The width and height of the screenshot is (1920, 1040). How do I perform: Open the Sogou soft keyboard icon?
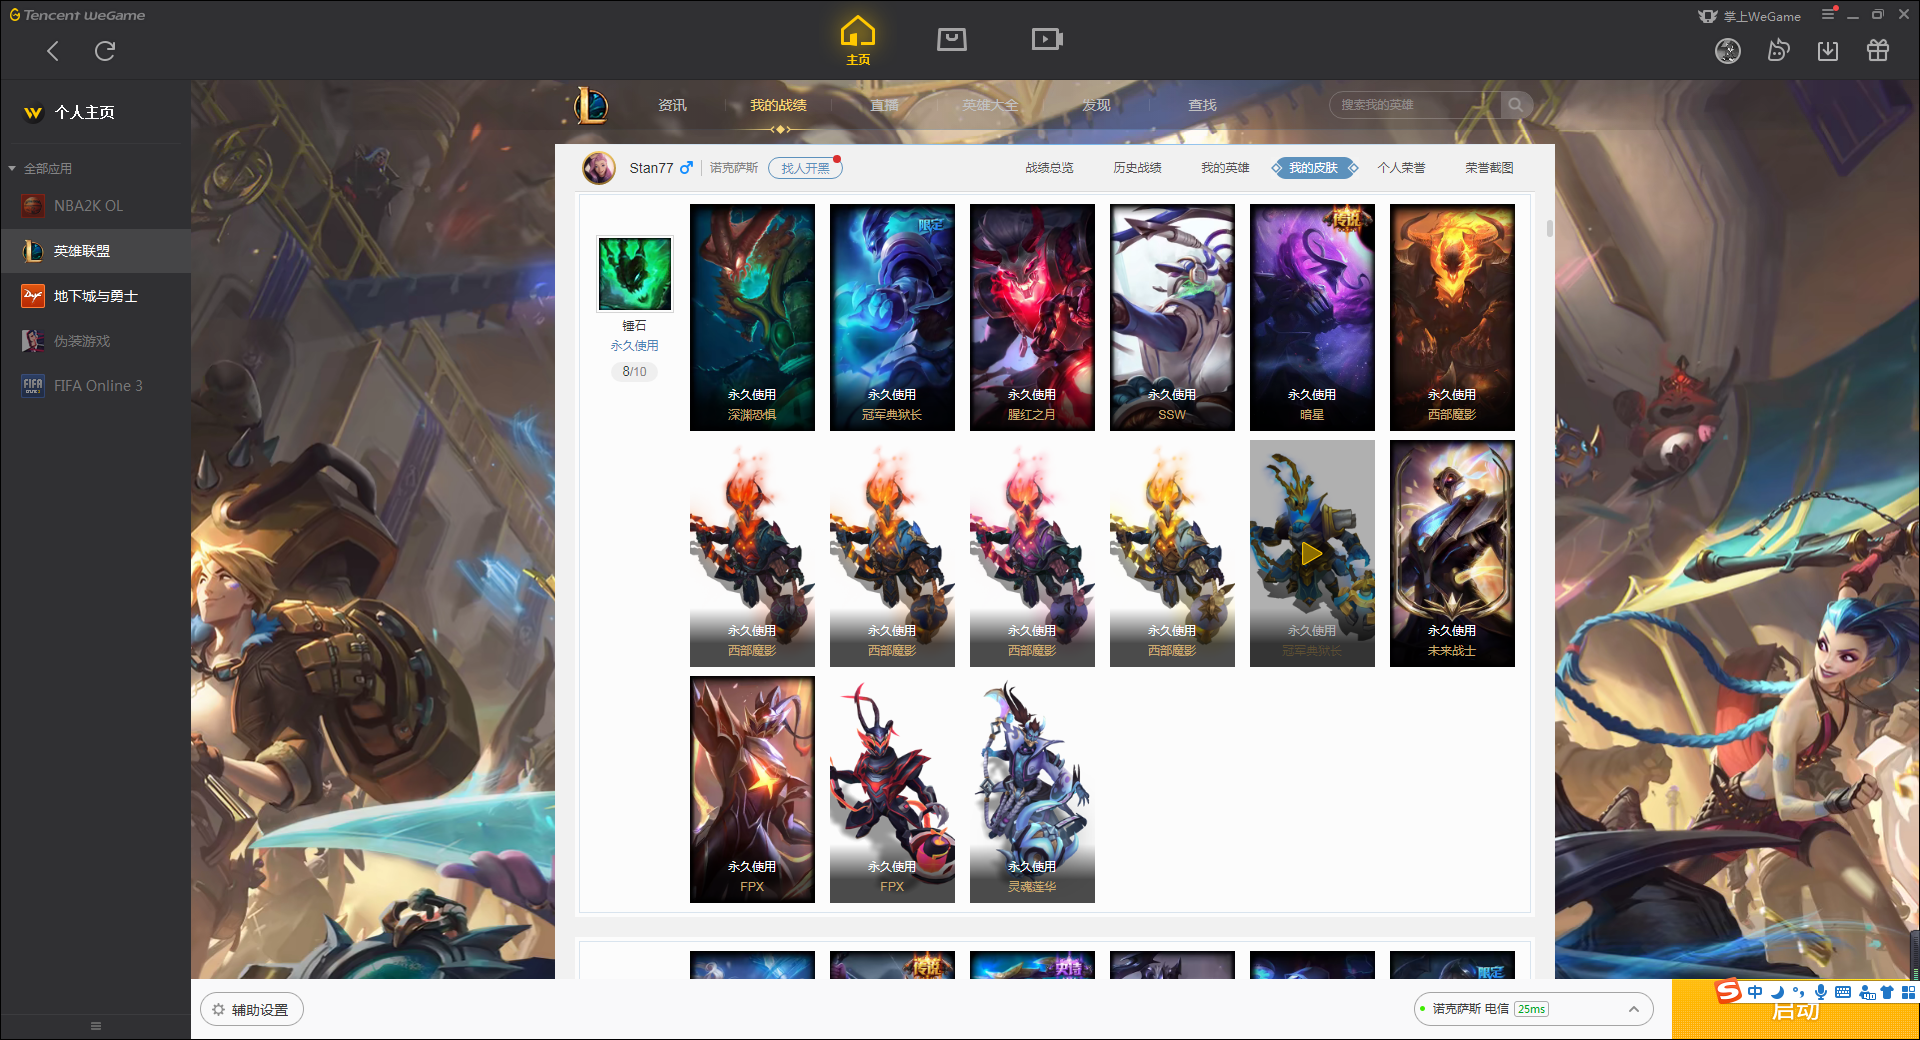click(1843, 992)
